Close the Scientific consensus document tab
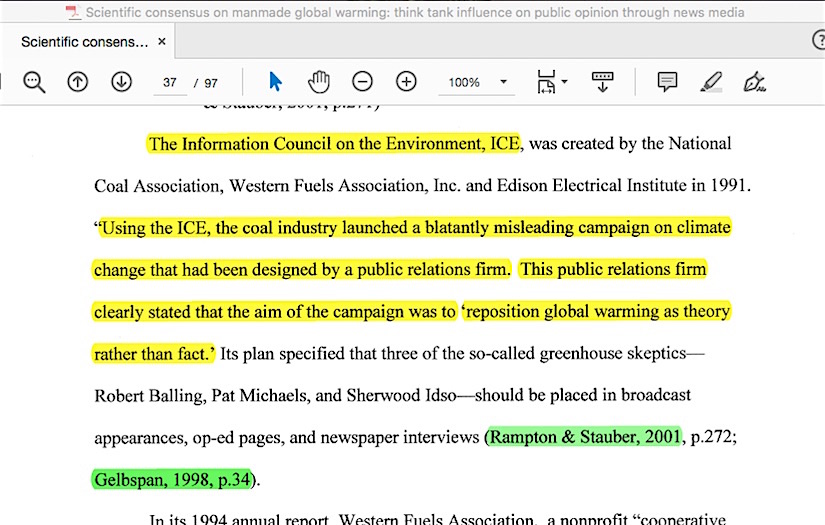Viewport: 825px width, 525px height. 162,42
